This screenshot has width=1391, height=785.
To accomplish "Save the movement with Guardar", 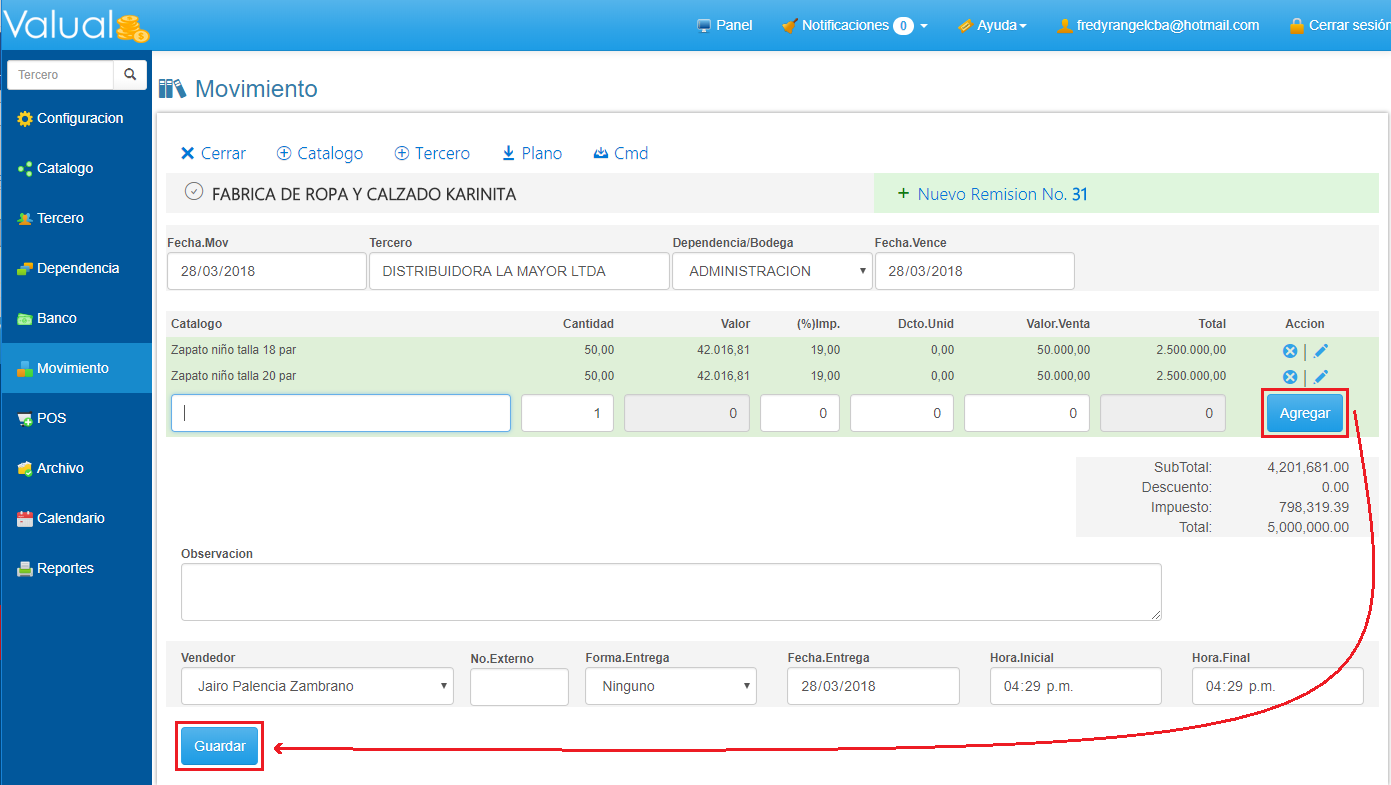I will pos(220,747).
